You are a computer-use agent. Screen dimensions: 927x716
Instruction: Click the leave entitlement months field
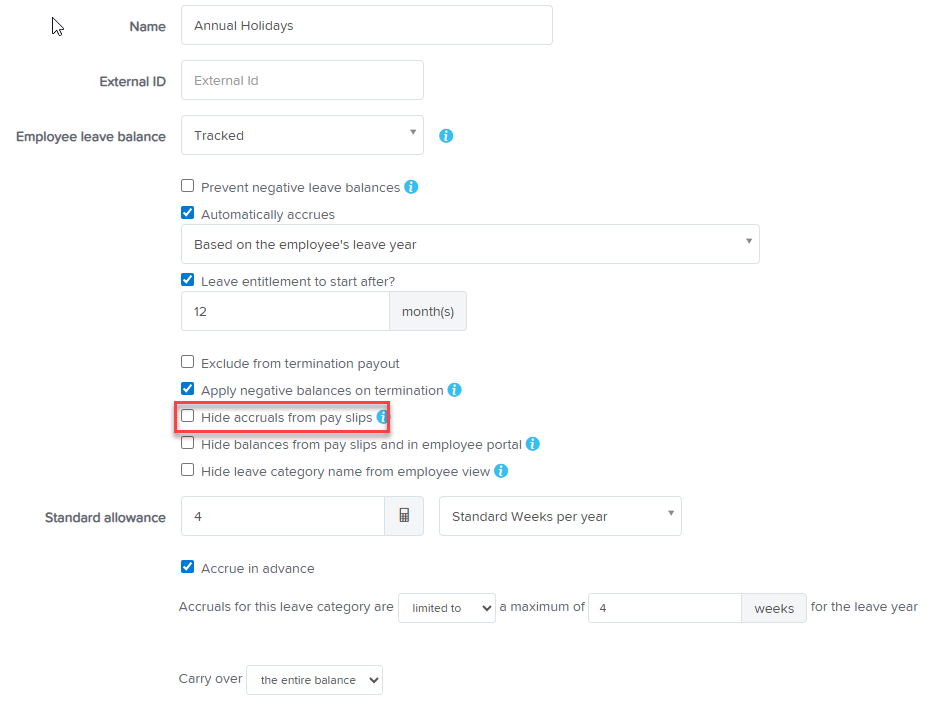[x=285, y=312]
